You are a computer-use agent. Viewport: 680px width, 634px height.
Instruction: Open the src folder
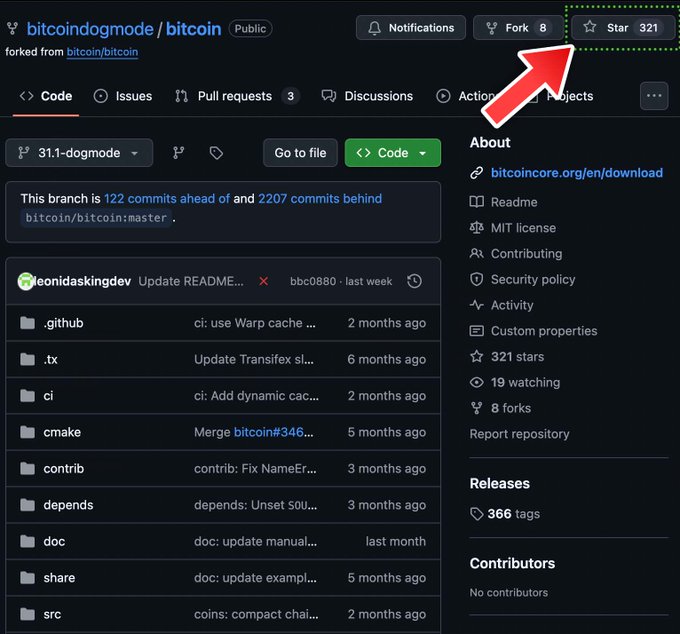pos(52,614)
